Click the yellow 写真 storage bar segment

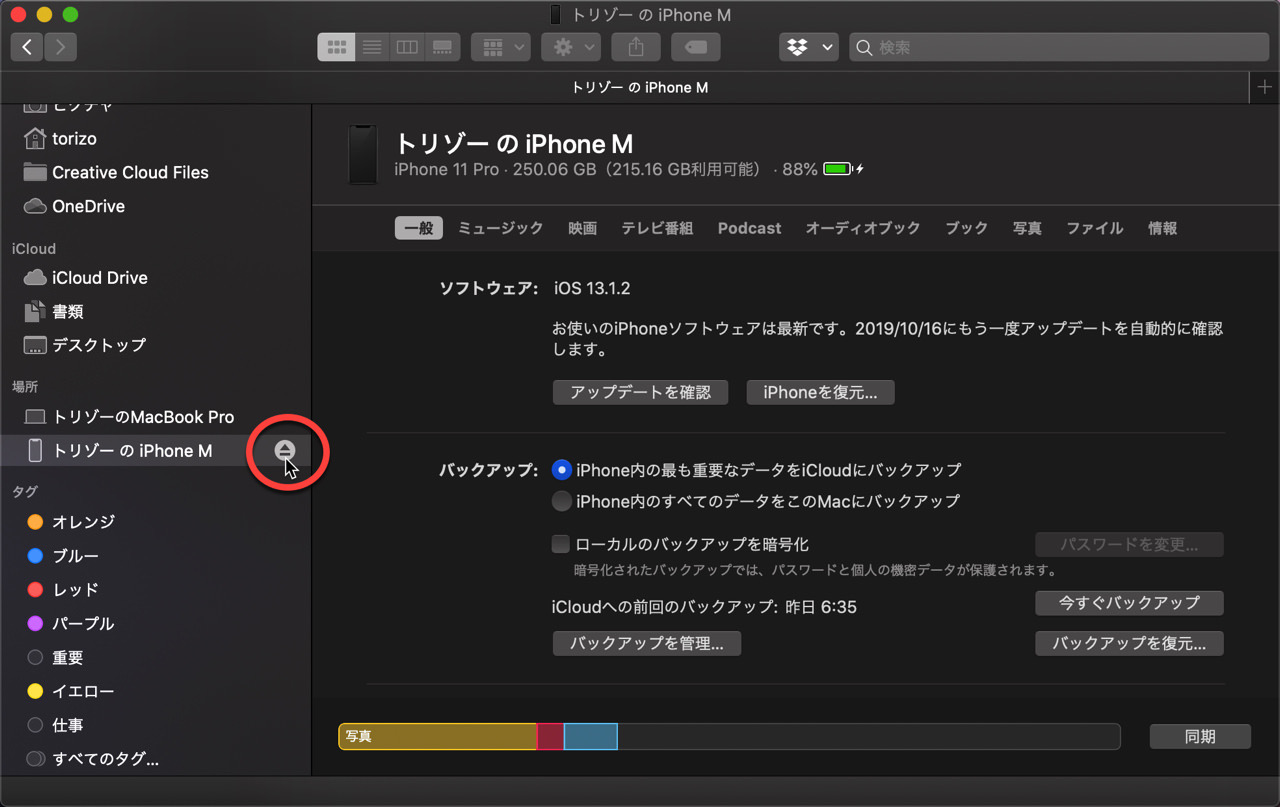click(x=438, y=736)
